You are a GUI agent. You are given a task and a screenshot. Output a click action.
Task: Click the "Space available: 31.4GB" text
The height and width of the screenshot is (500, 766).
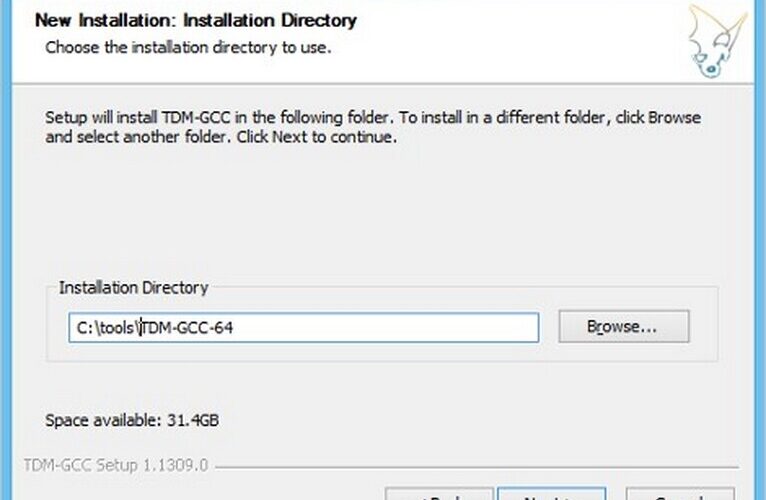[132, 420]
